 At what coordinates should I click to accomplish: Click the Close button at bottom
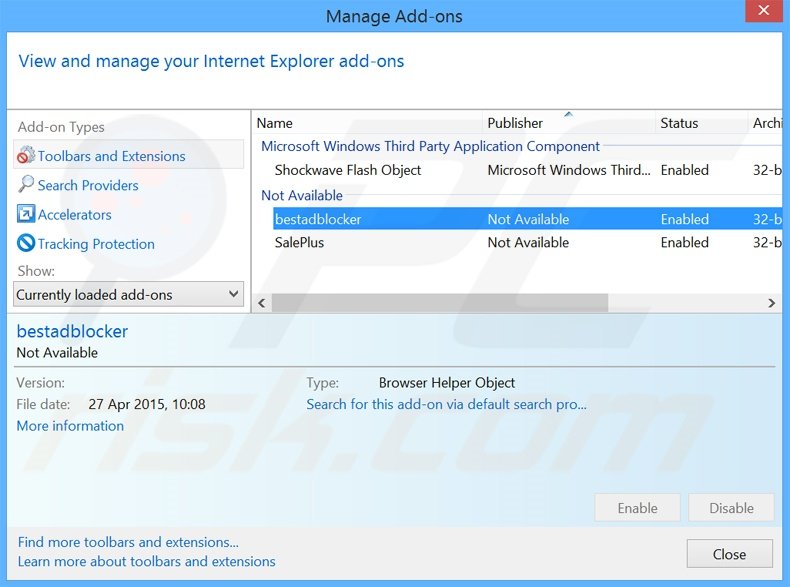point(730,554)
